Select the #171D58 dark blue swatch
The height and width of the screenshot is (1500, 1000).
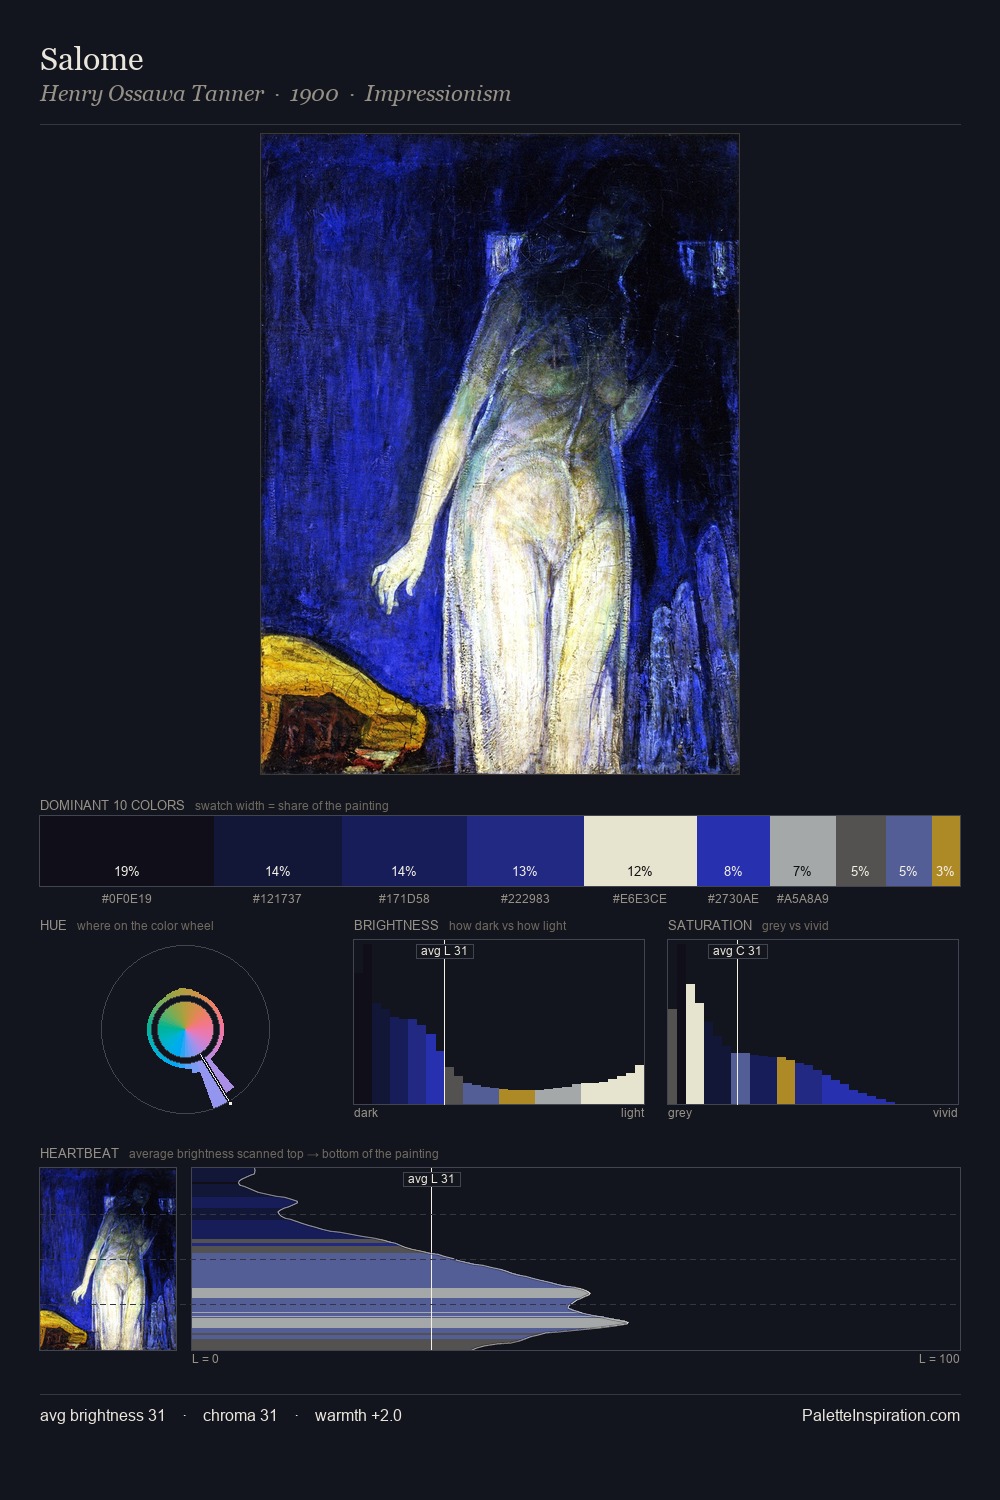[x=404, y=851]
